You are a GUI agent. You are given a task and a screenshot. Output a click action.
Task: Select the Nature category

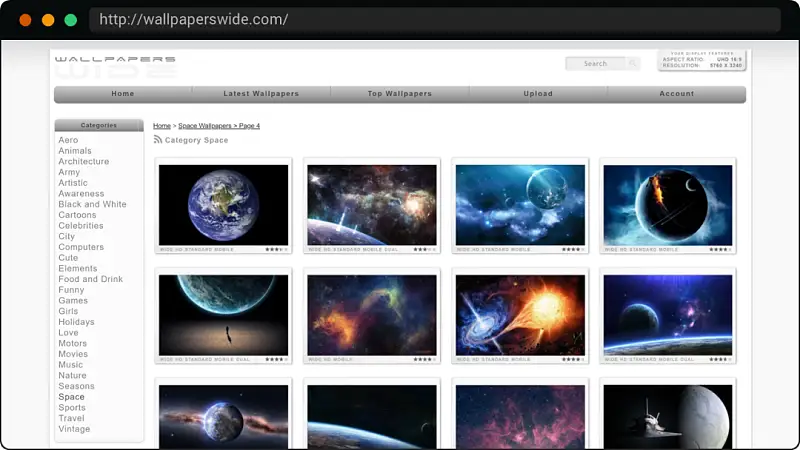coord(72,376)
